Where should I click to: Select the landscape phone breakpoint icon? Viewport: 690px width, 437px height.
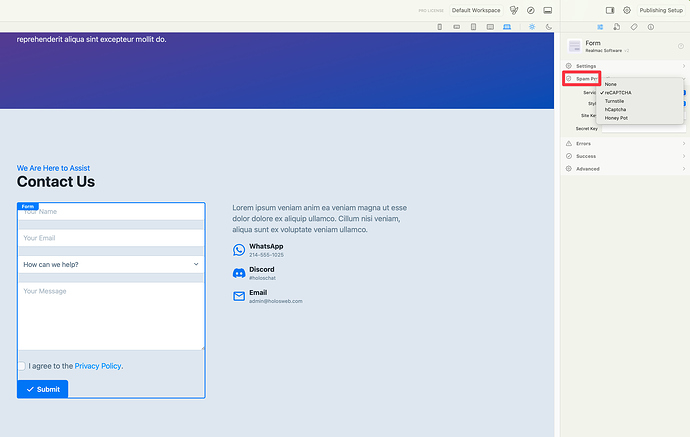click(x=457, y=27)
